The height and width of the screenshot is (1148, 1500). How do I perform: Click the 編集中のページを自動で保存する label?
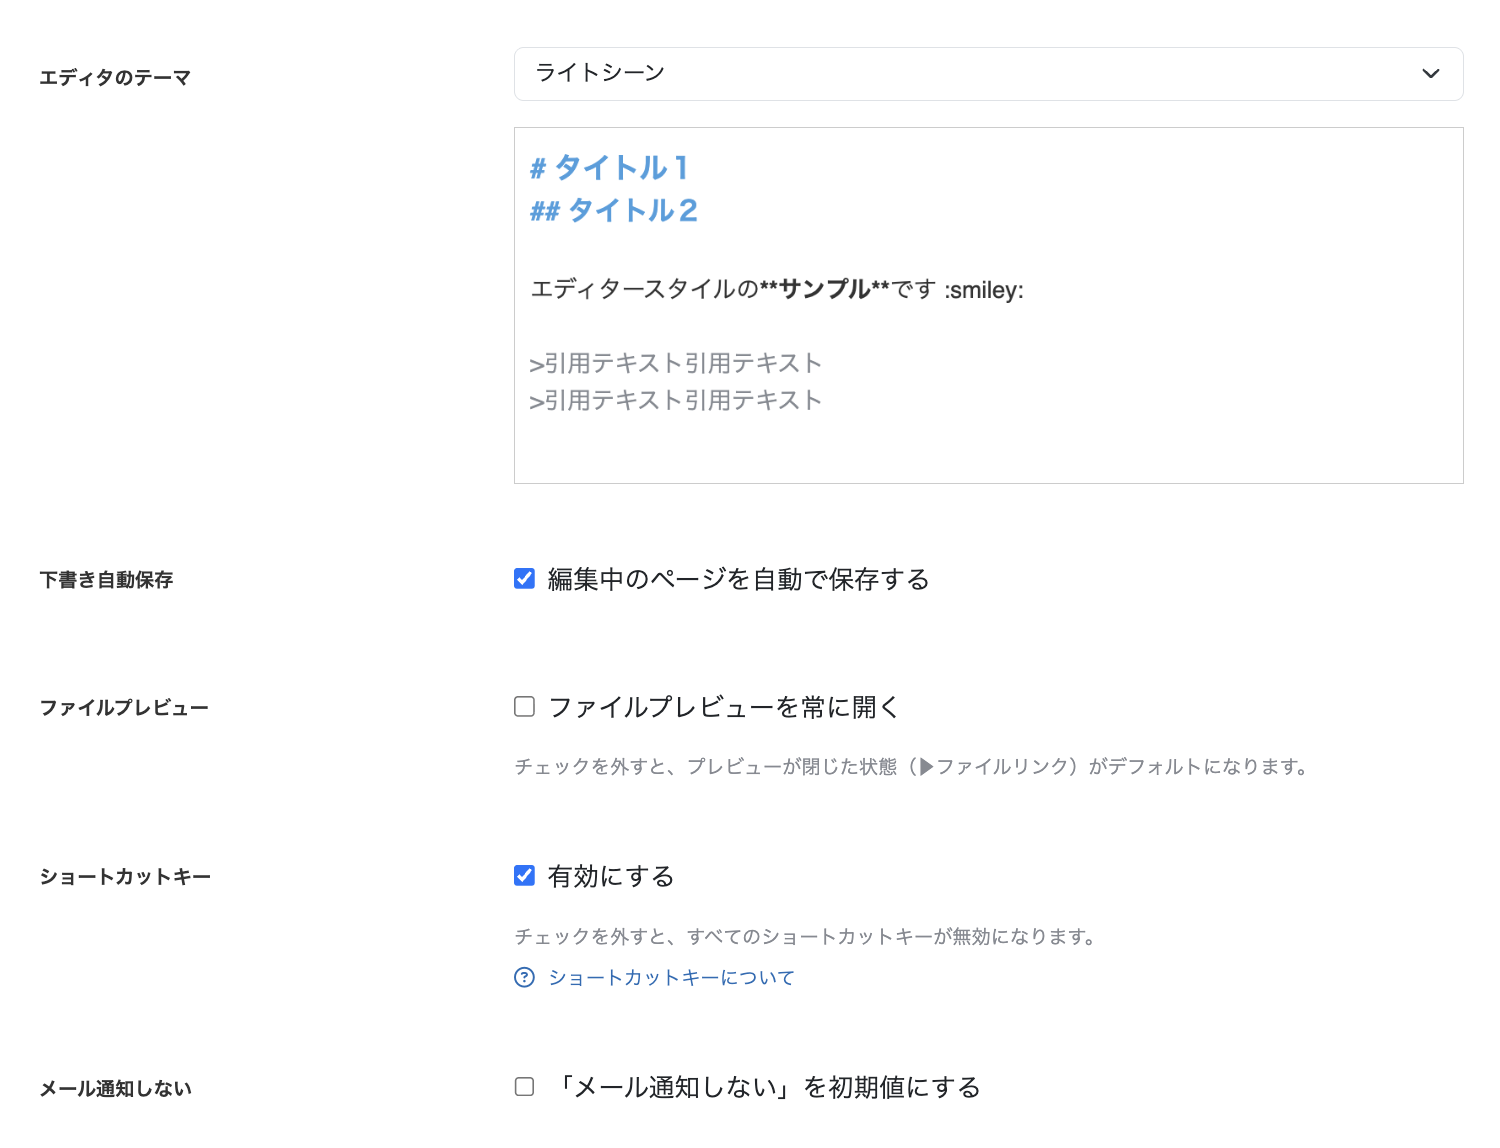(738, 579)
